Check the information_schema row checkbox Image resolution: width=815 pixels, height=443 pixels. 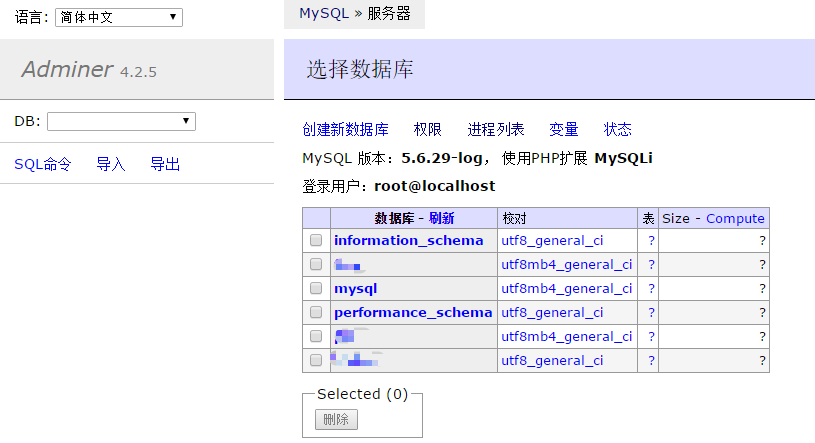316,240
